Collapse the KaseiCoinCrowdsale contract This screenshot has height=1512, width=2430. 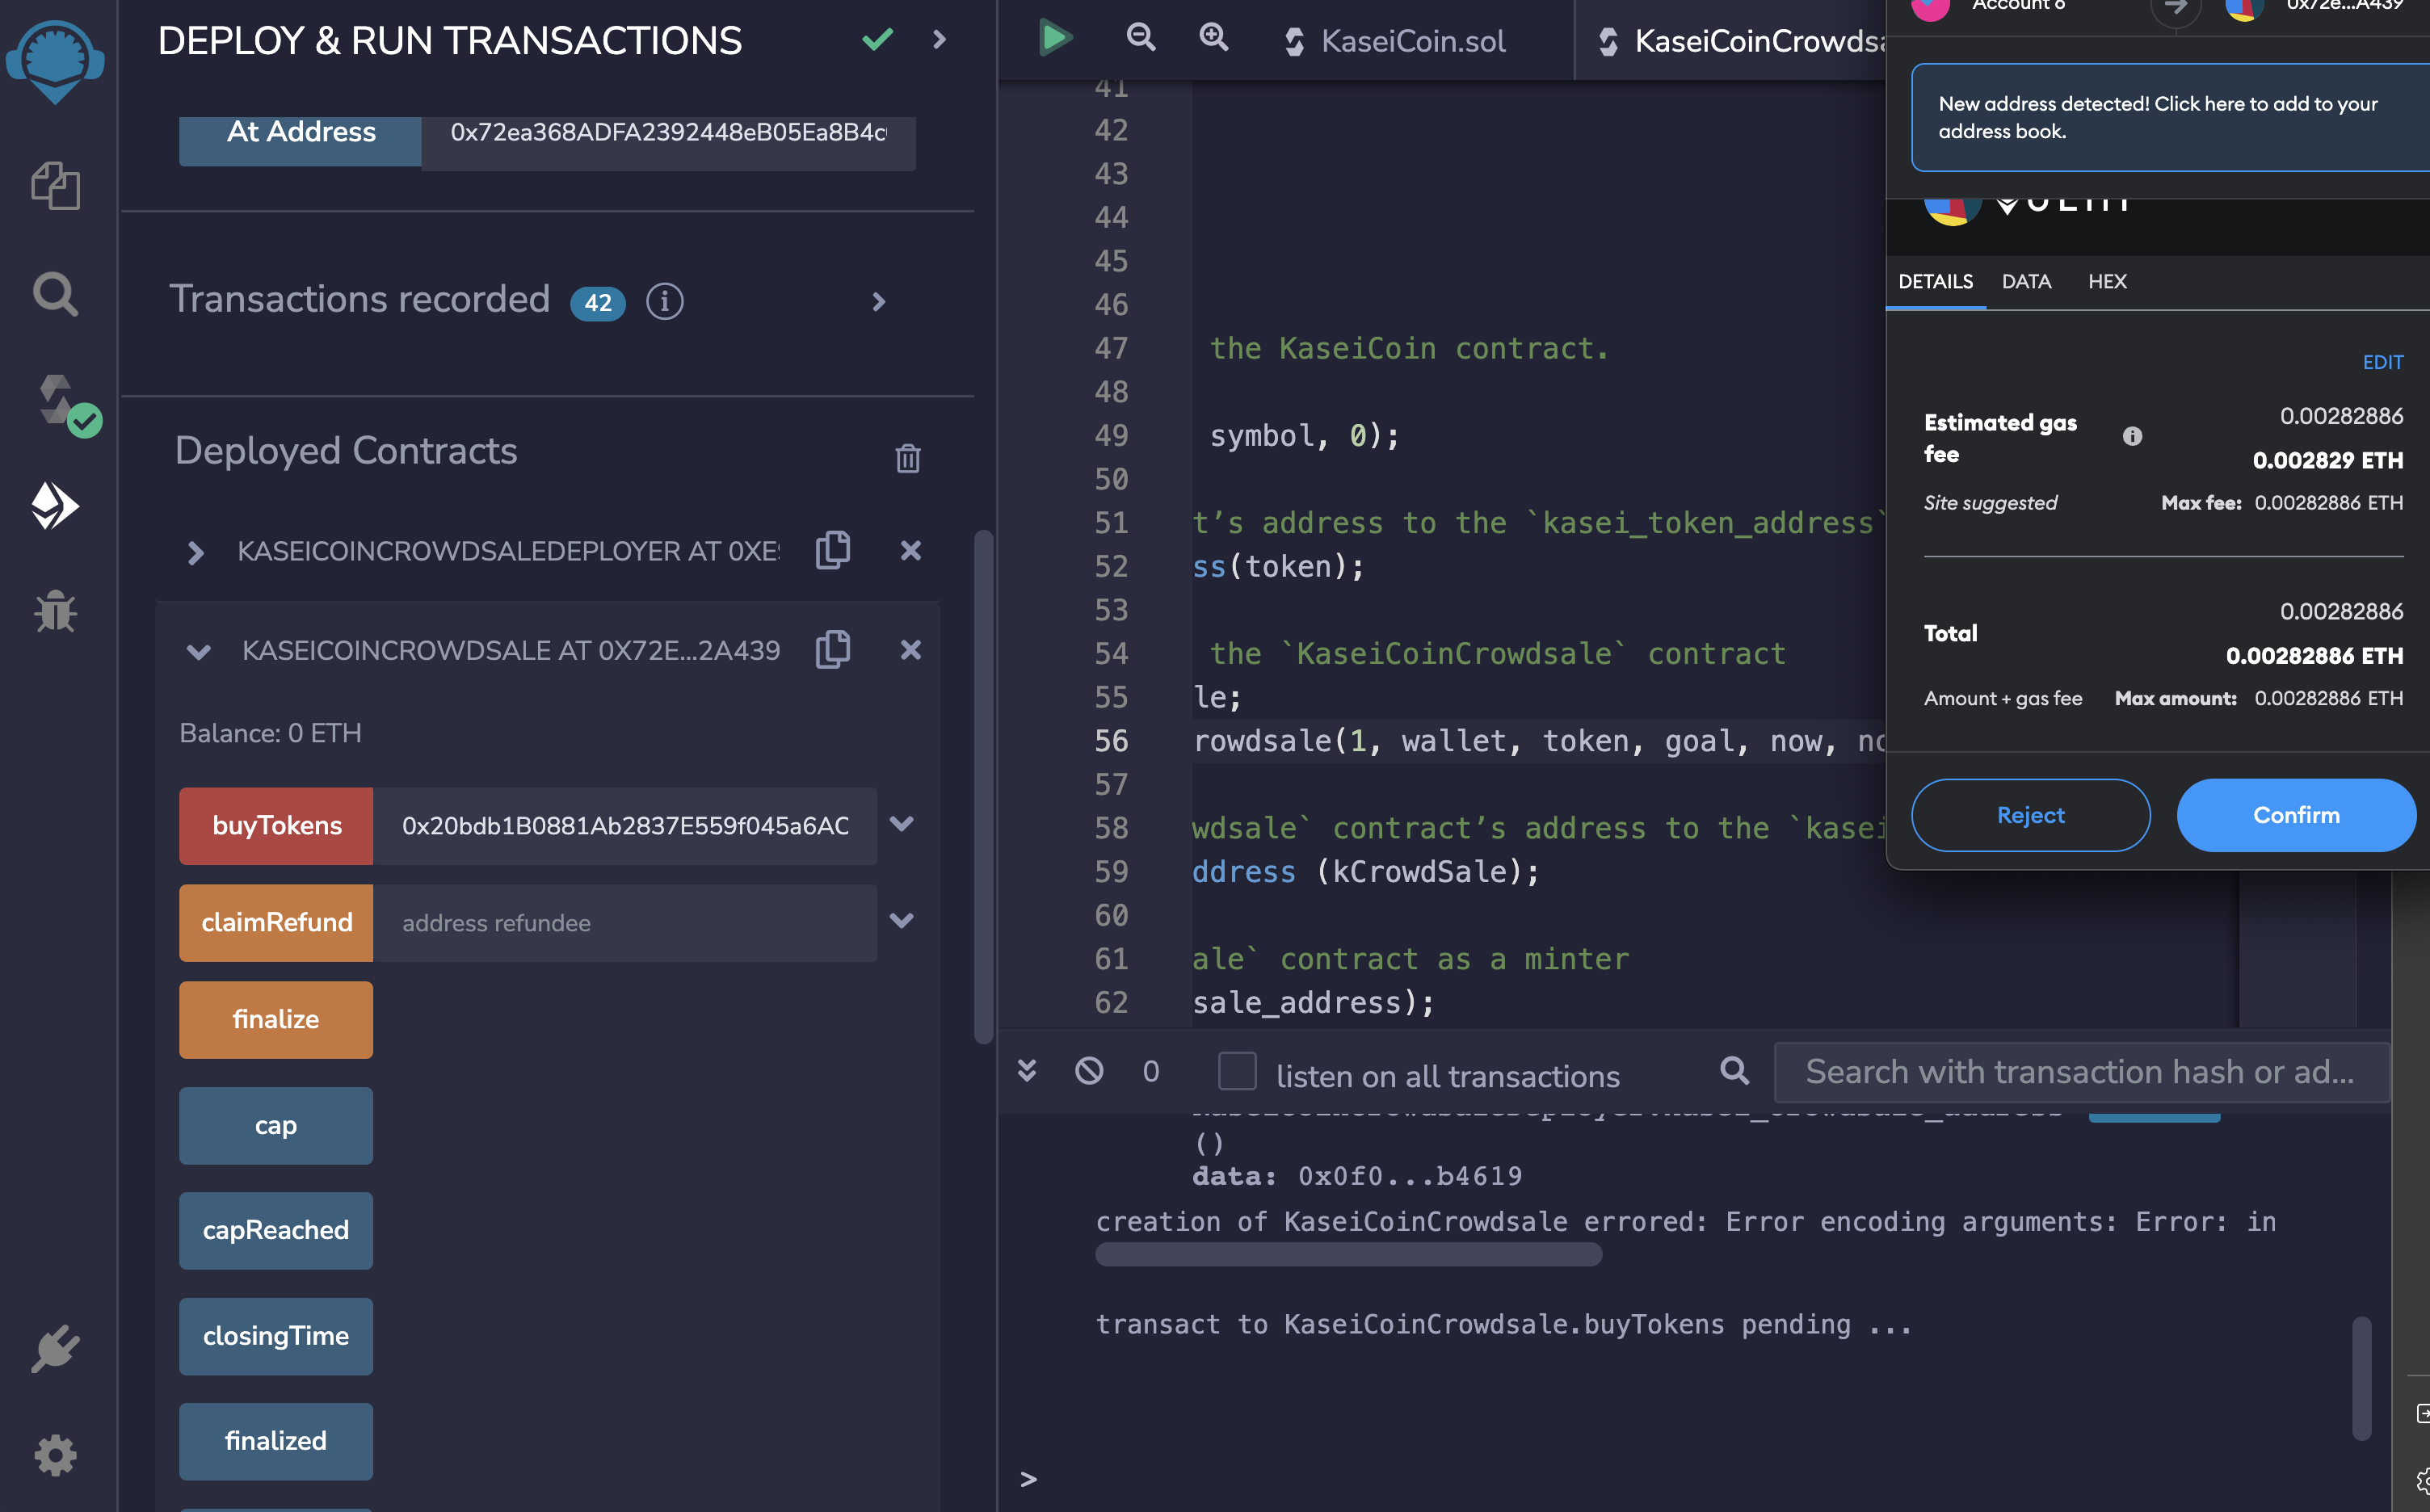pos(198,652)
